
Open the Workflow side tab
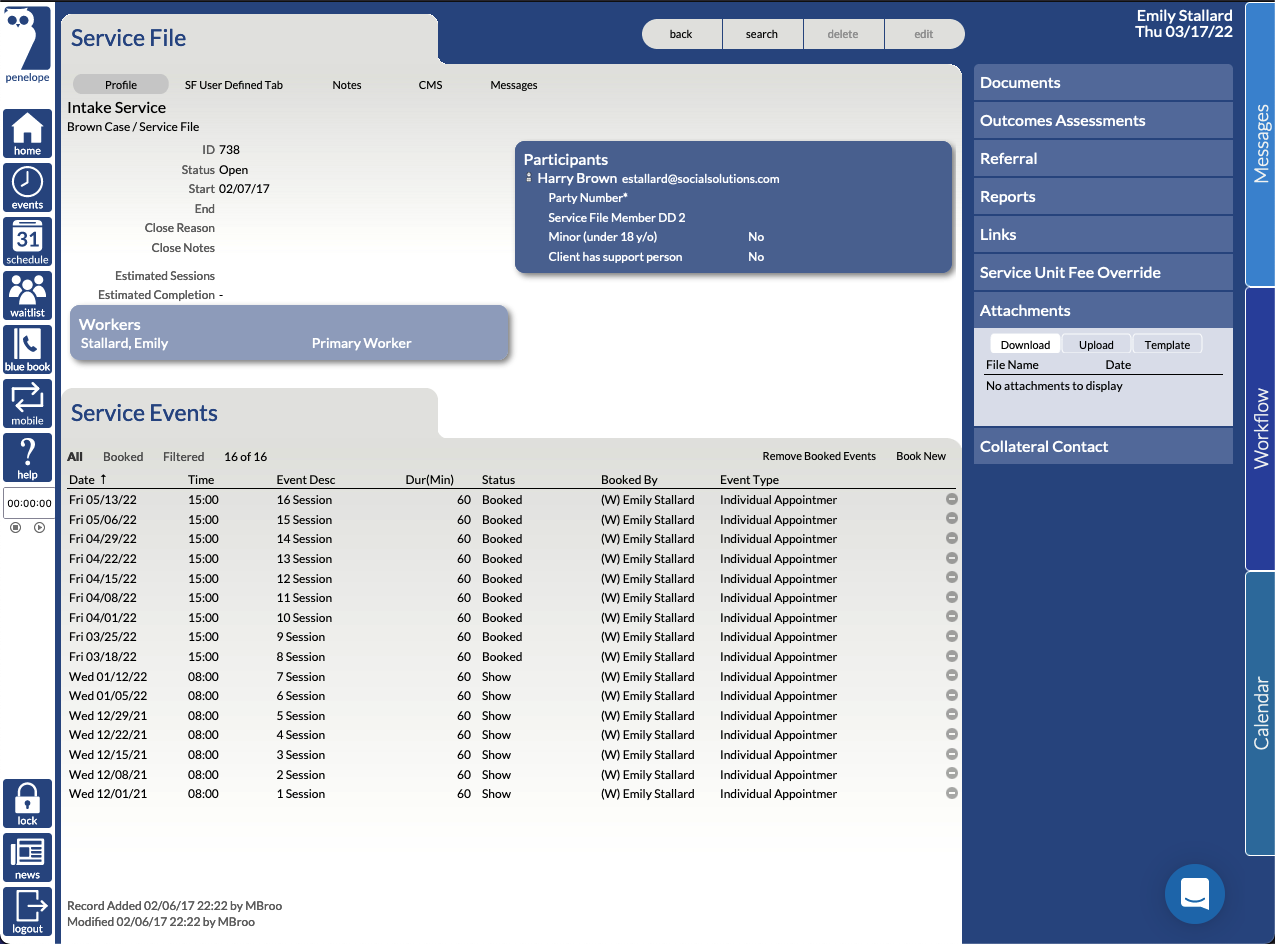tap(1260, 429)
